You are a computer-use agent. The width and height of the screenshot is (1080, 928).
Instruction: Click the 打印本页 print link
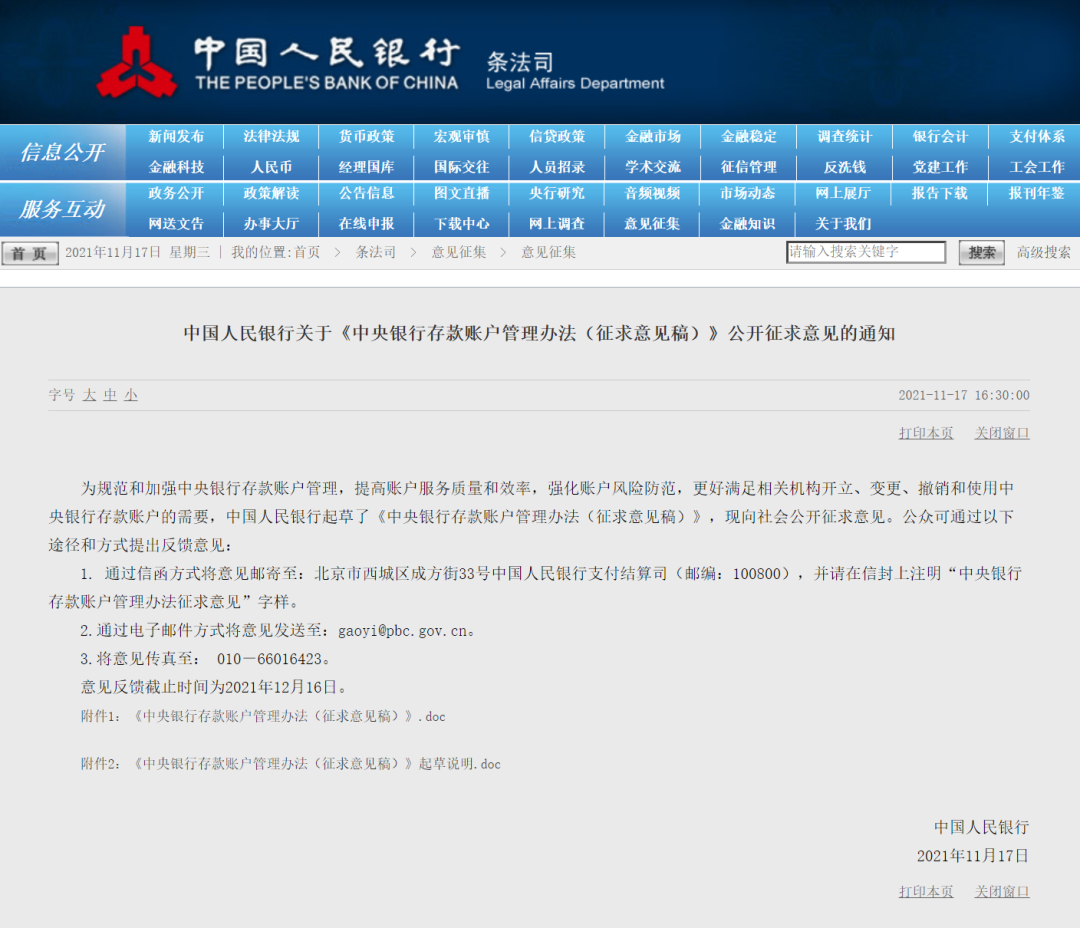(925, 433)
